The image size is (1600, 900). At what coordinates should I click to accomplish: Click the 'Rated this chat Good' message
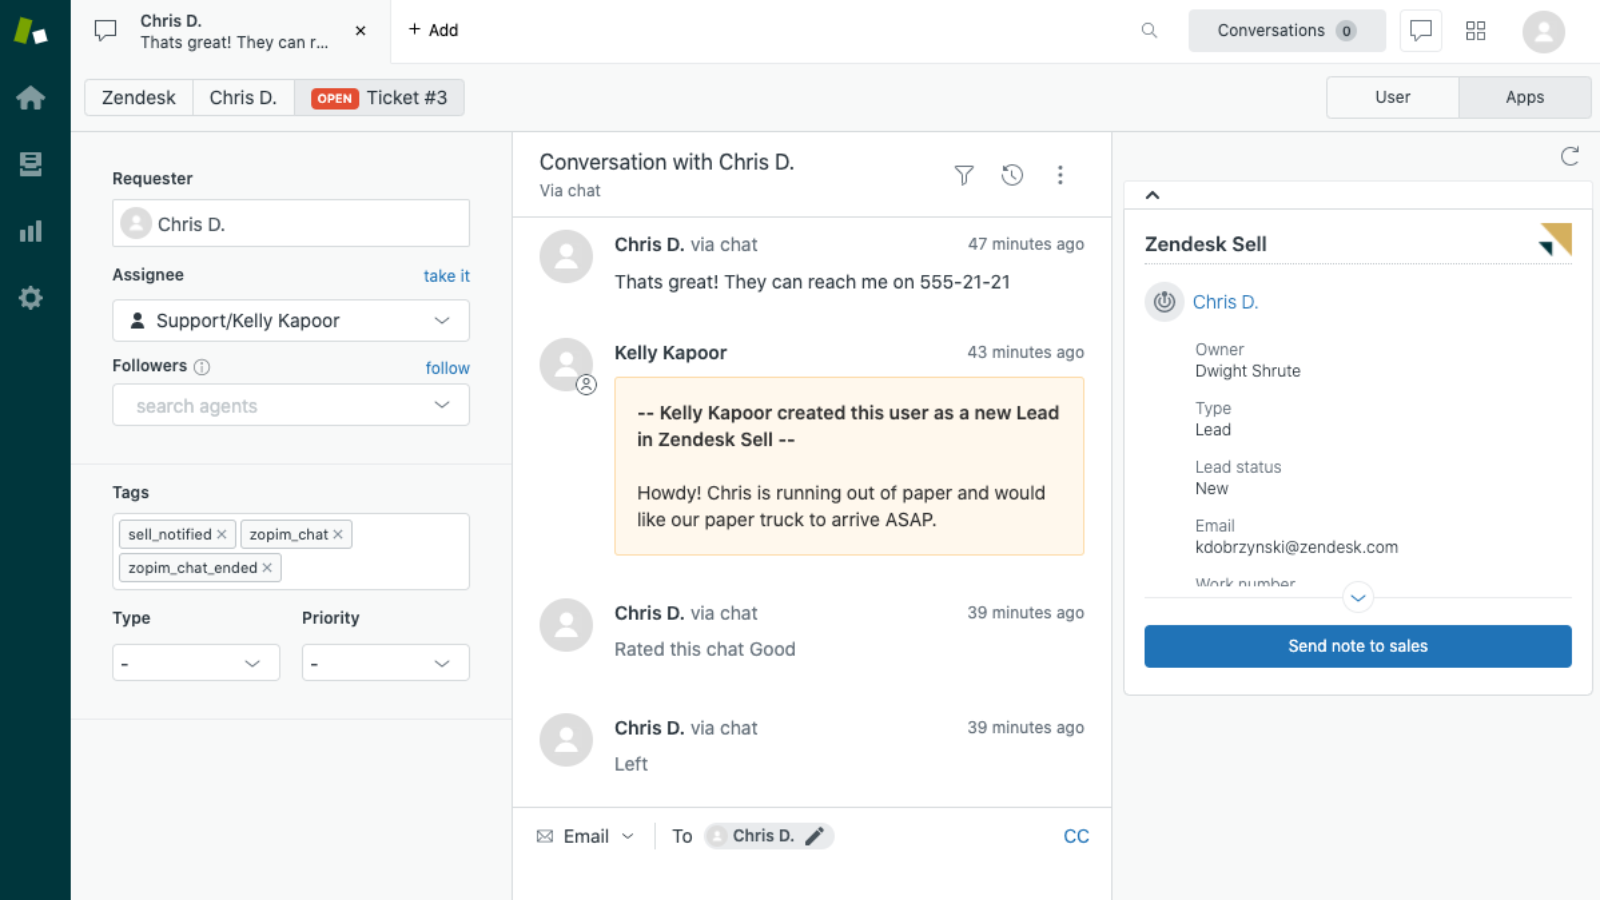[x=705, y=649]
